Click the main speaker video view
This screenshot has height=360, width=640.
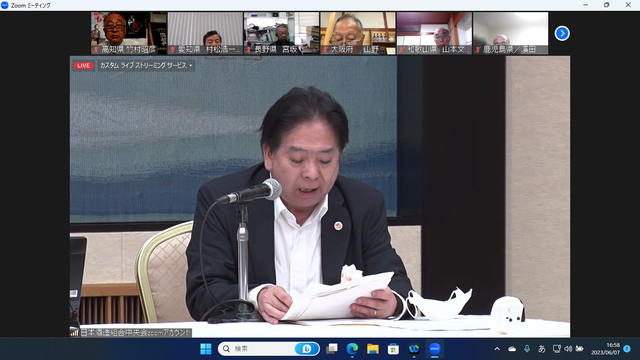click(x=320, y=196)
